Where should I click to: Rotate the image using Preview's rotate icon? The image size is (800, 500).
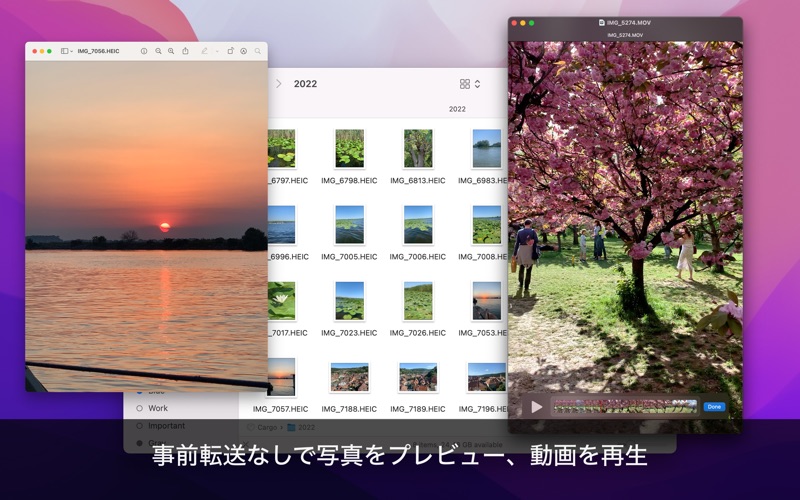tap(231, 51)
